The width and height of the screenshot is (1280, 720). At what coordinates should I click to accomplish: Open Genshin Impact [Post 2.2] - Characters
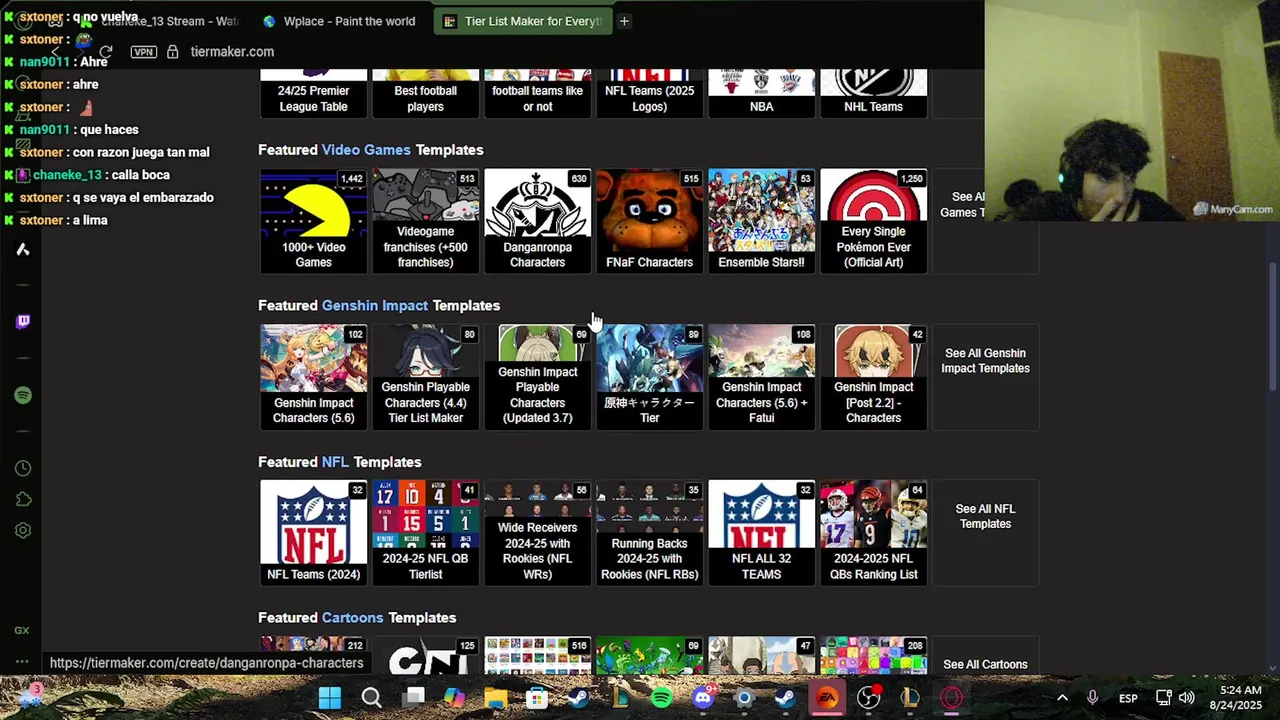(x=873, y=377)
